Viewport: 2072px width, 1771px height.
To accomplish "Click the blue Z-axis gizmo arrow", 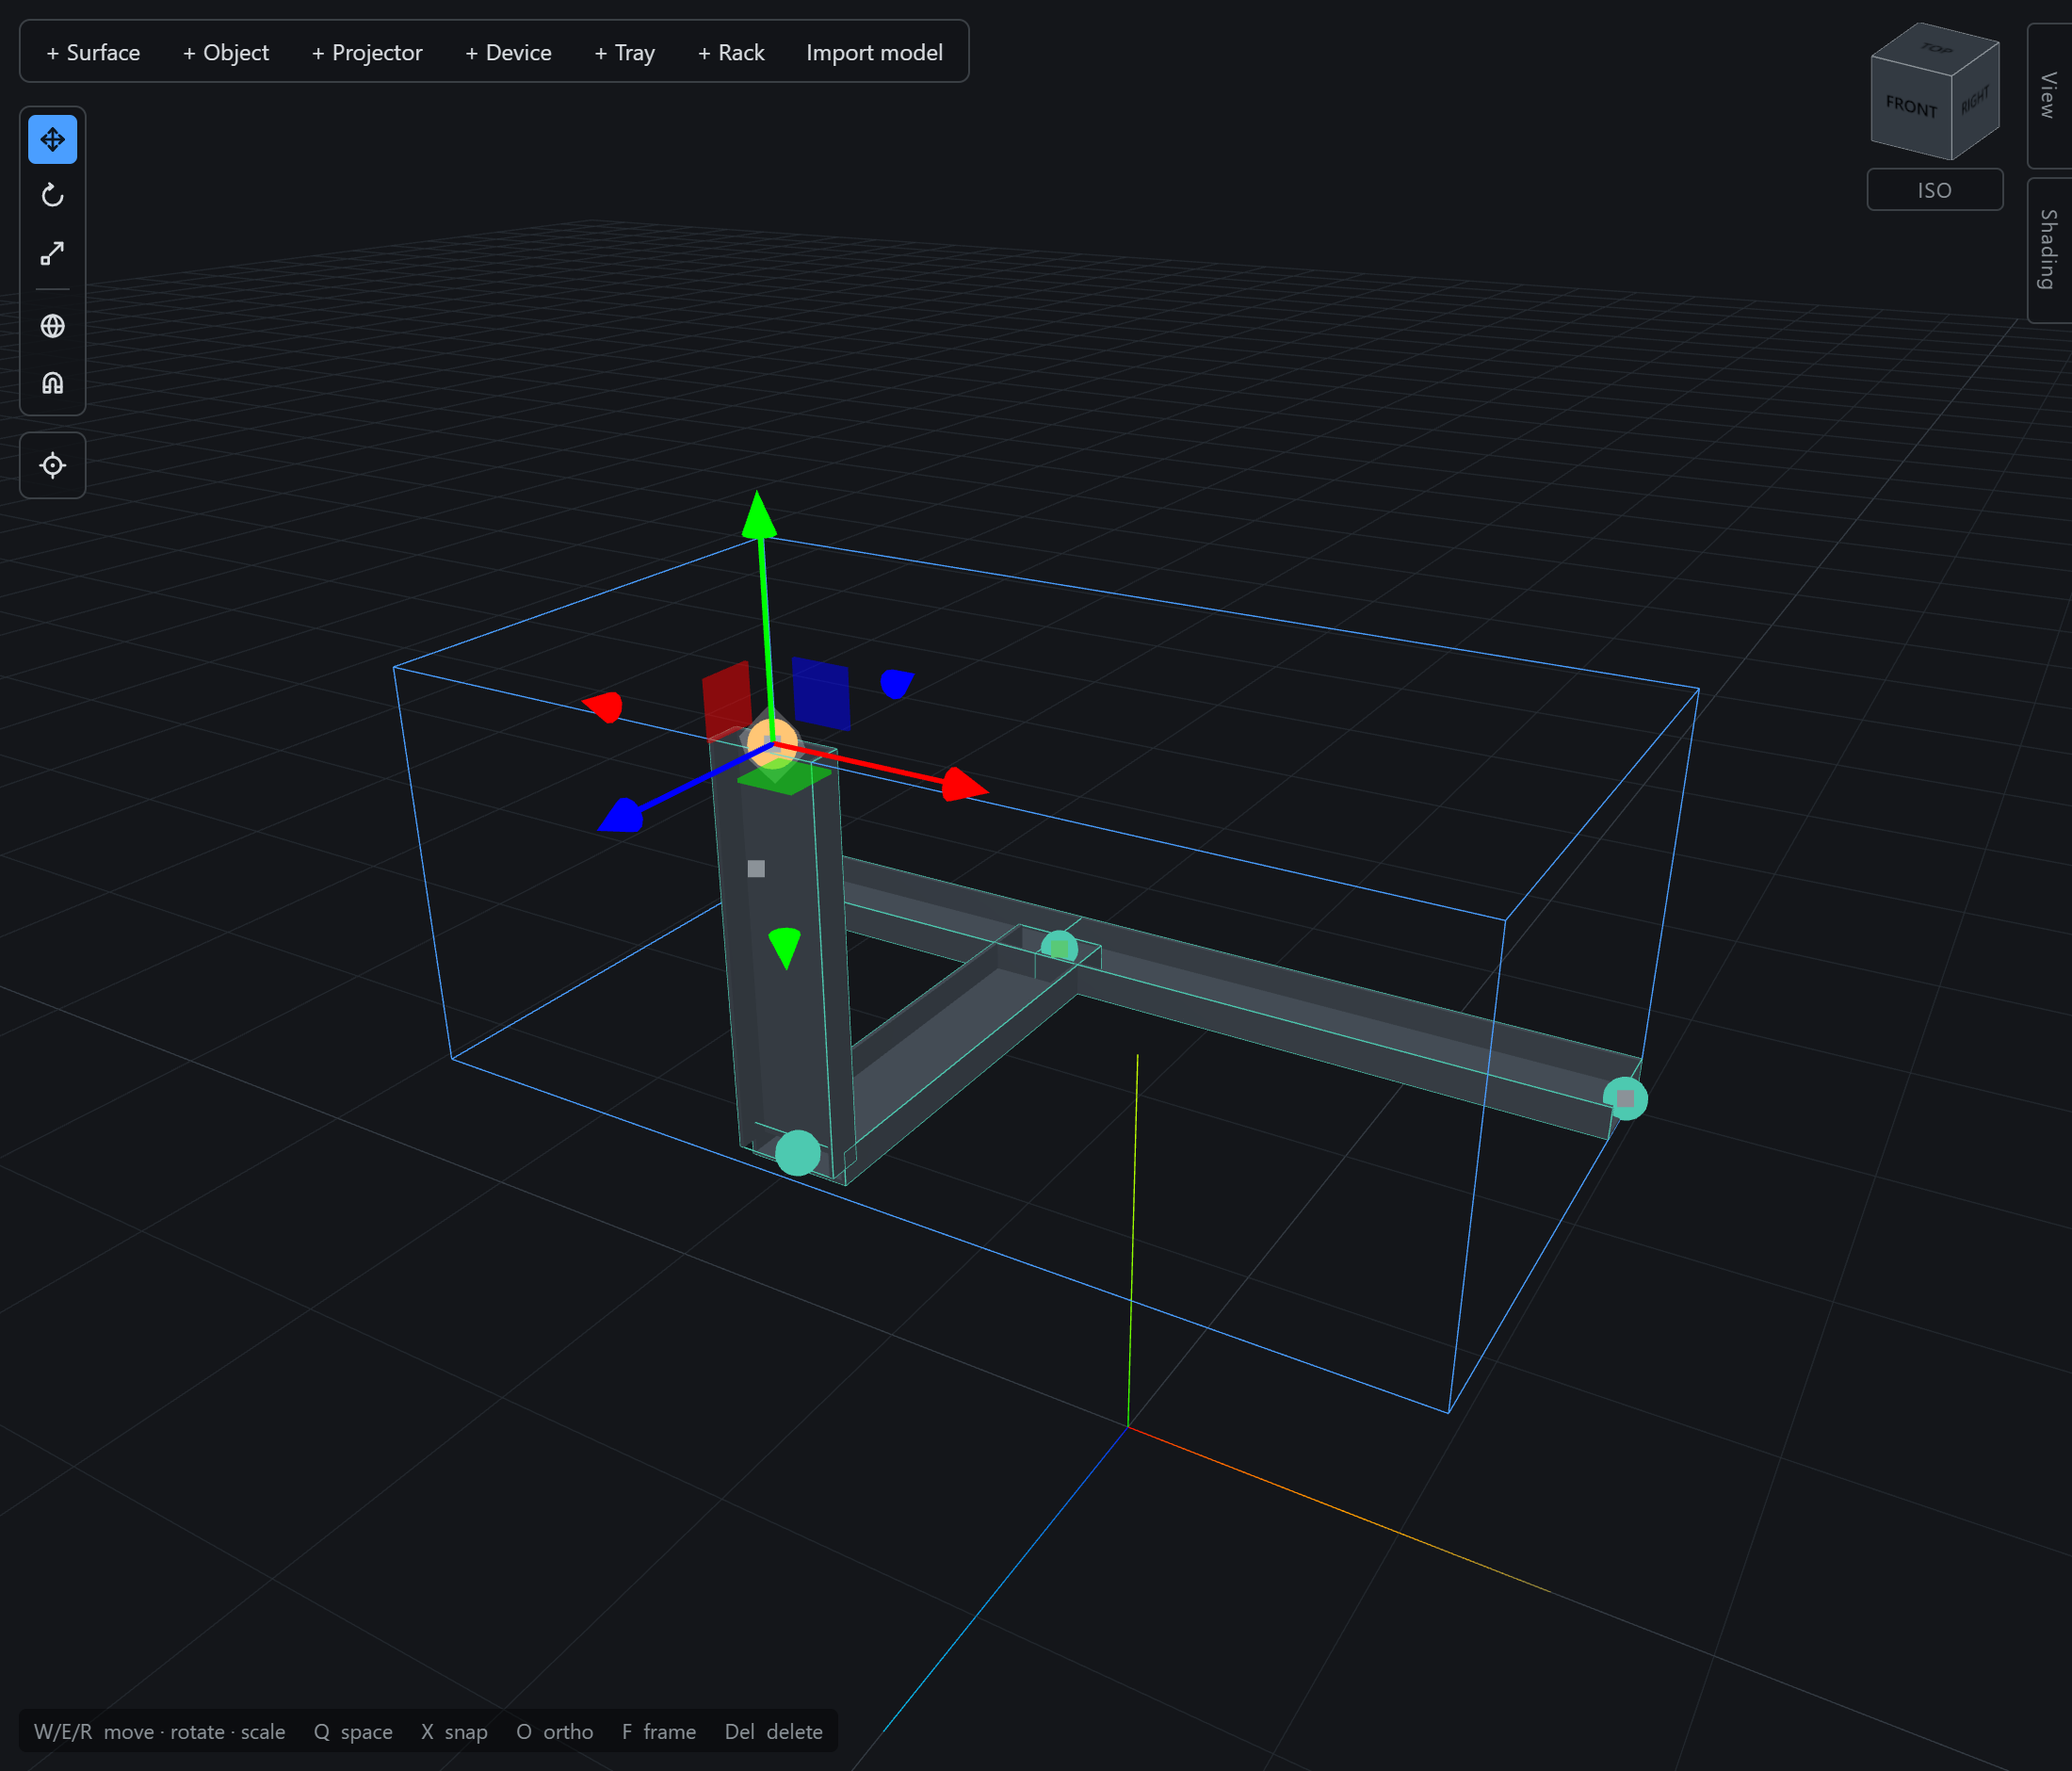I will pyautogui.click(x=622, y=815).
